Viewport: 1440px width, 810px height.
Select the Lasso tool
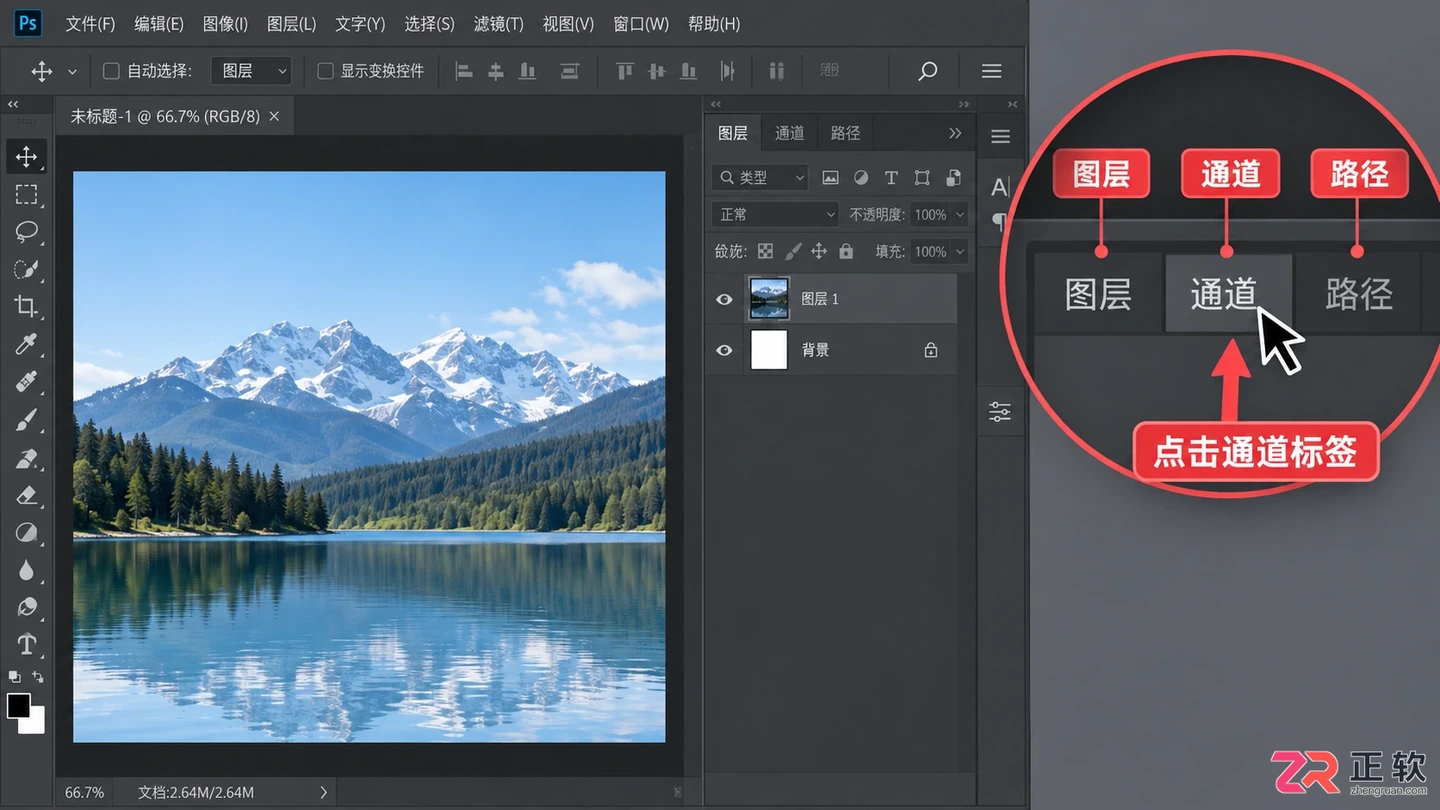(x=27, y=232)
